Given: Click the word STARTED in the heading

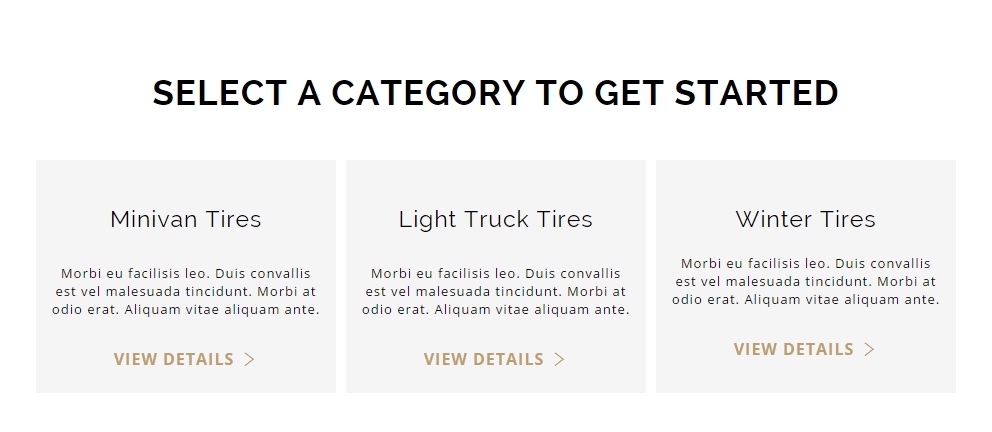Looking at the screenshot, I should point(757,93).
